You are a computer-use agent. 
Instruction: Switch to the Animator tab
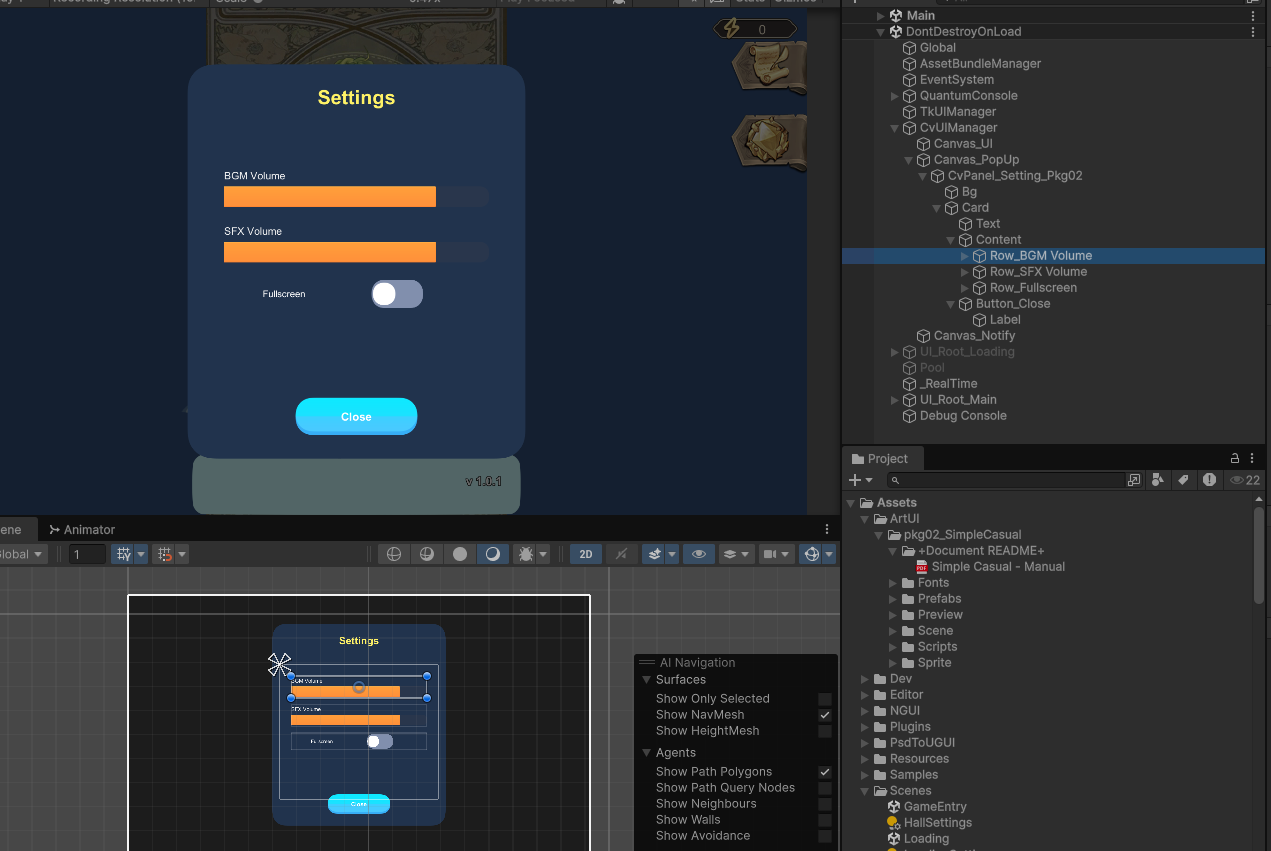pyautogui.click(x=82, y=530)
